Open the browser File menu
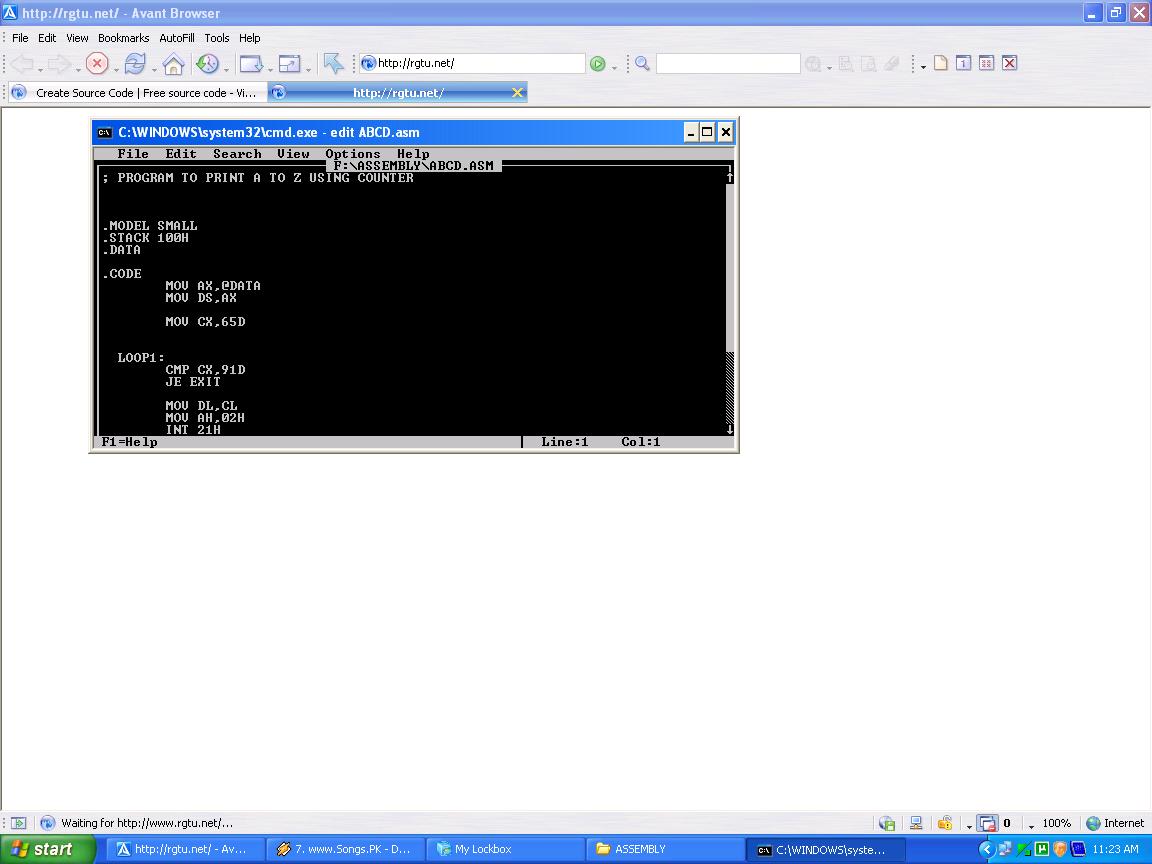The width and height of the screenshot is (1152, 864). pyautogui.click(x=20, y=38)
